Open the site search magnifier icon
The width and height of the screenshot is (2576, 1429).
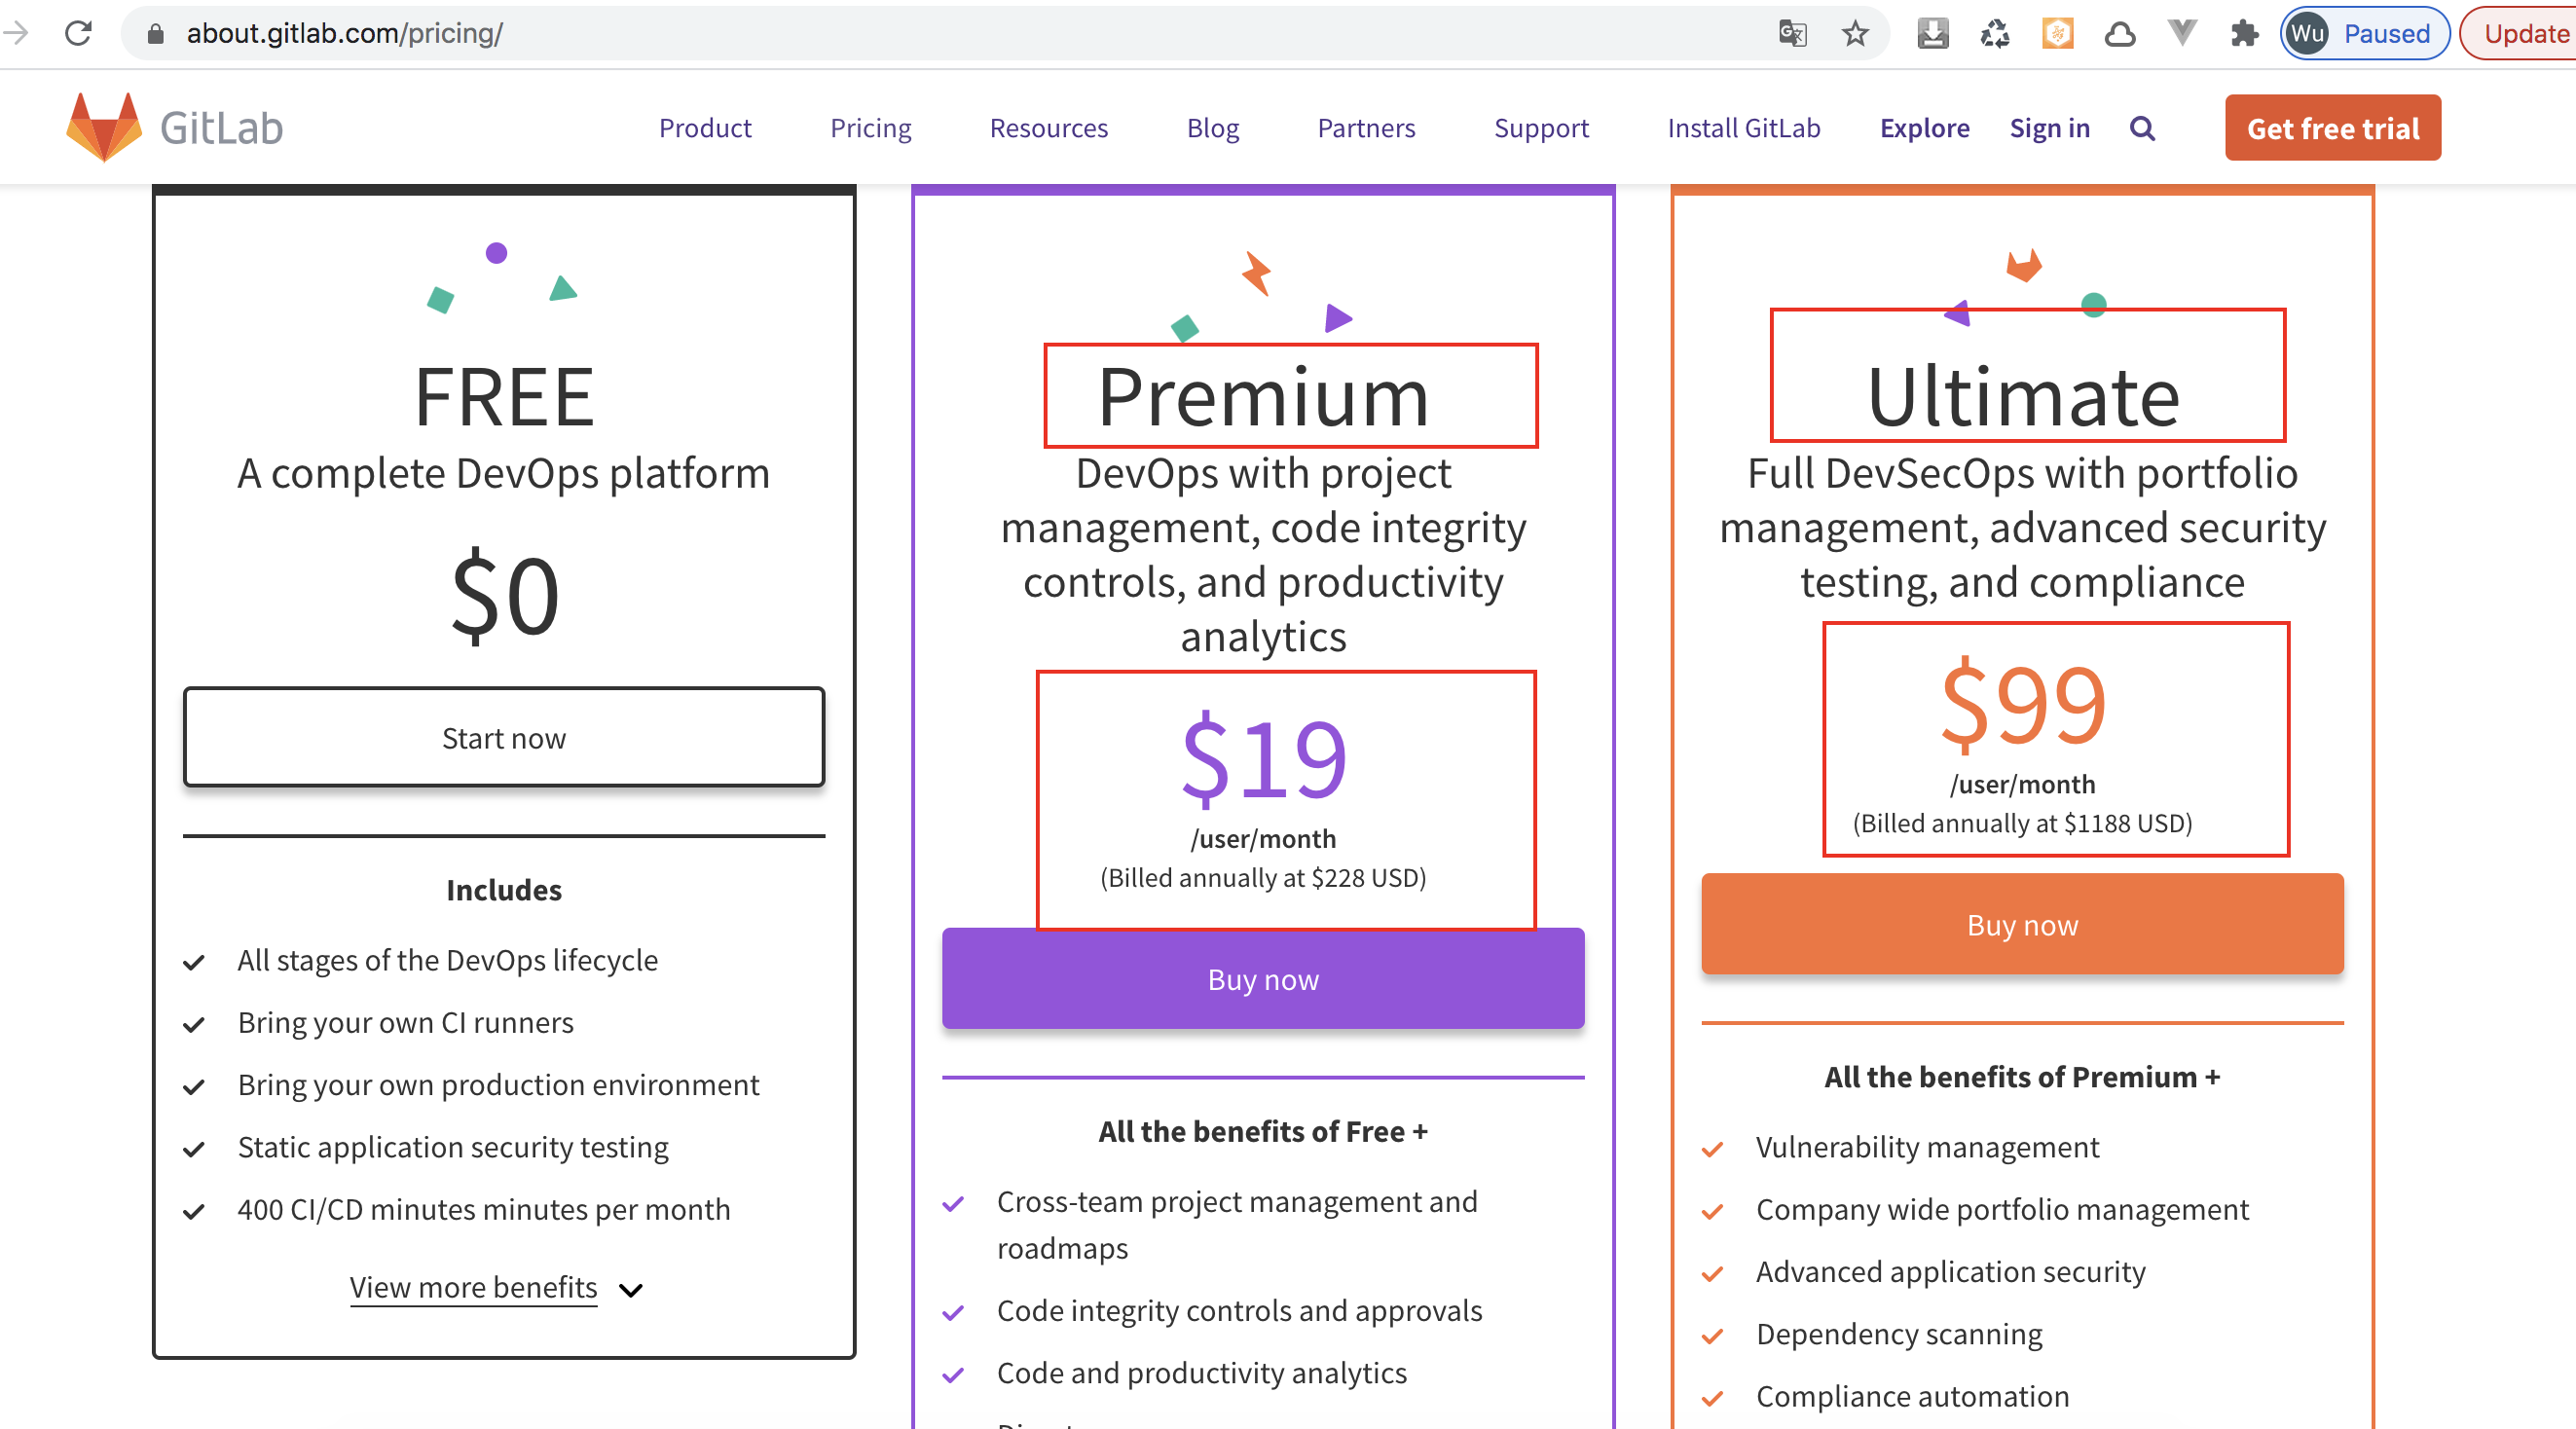pos(2142,128)
